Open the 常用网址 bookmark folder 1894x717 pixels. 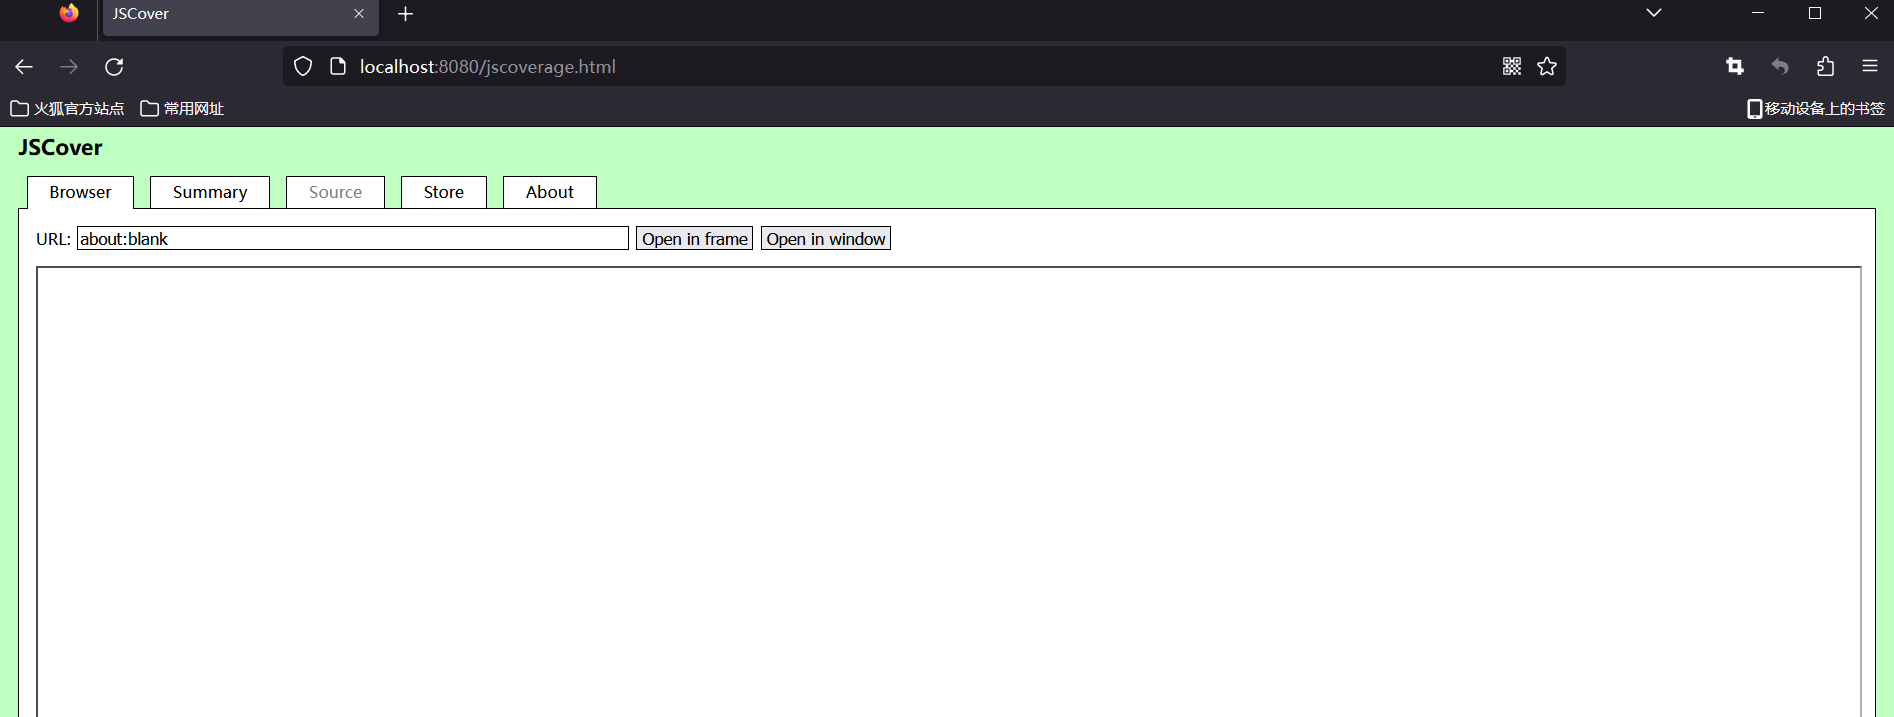point(182,108)
